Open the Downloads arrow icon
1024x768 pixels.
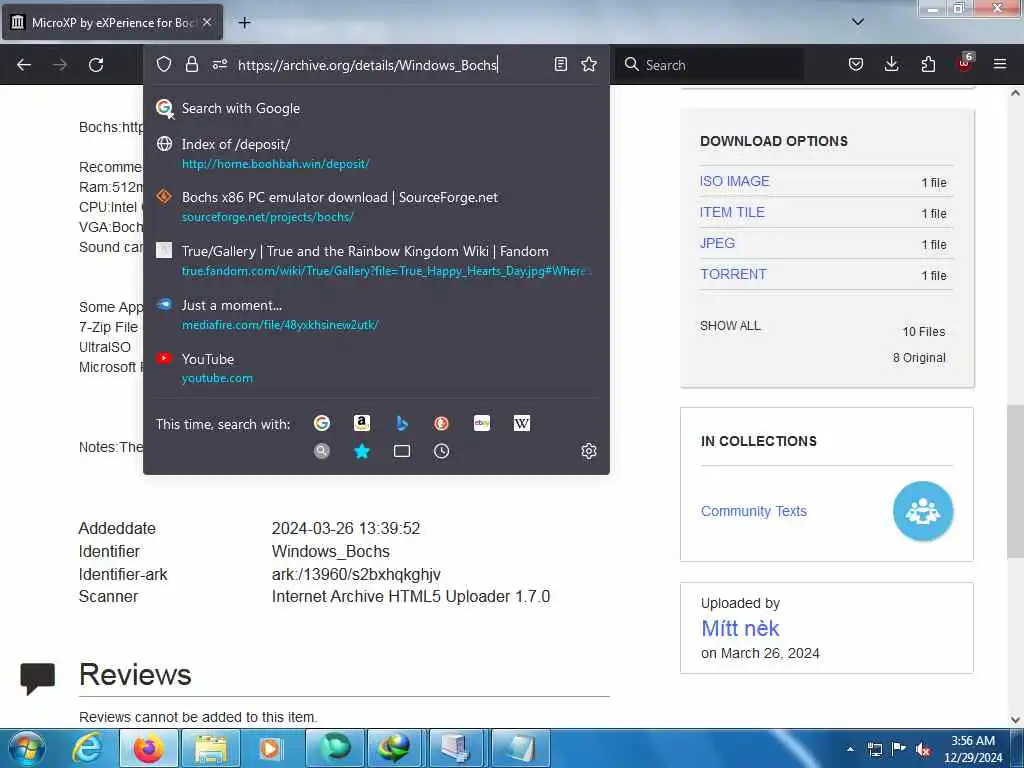tap(891, 64)
